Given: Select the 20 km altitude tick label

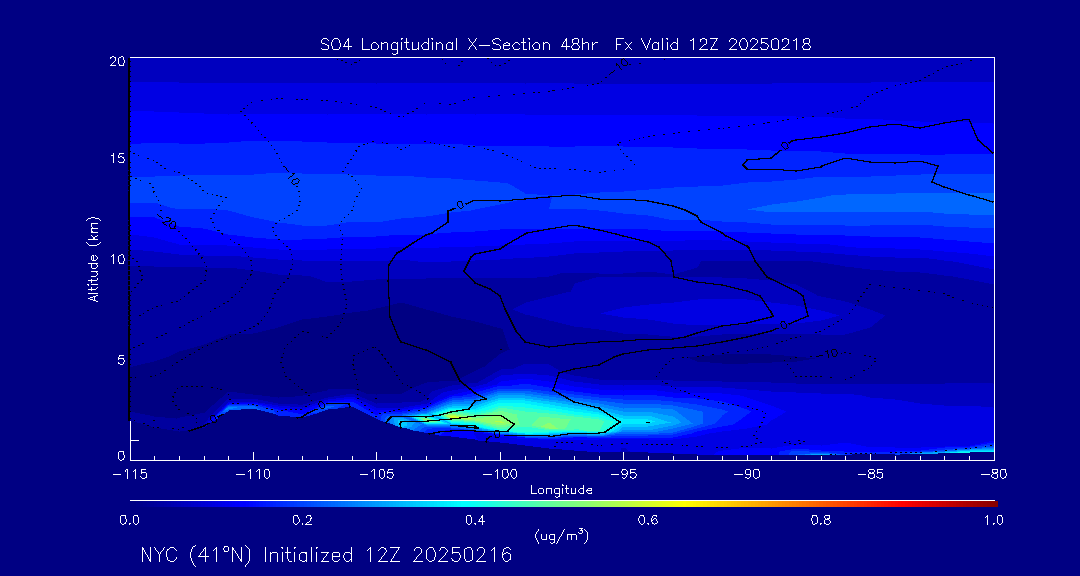Looking at the screenshot, I should click(116, 61).
